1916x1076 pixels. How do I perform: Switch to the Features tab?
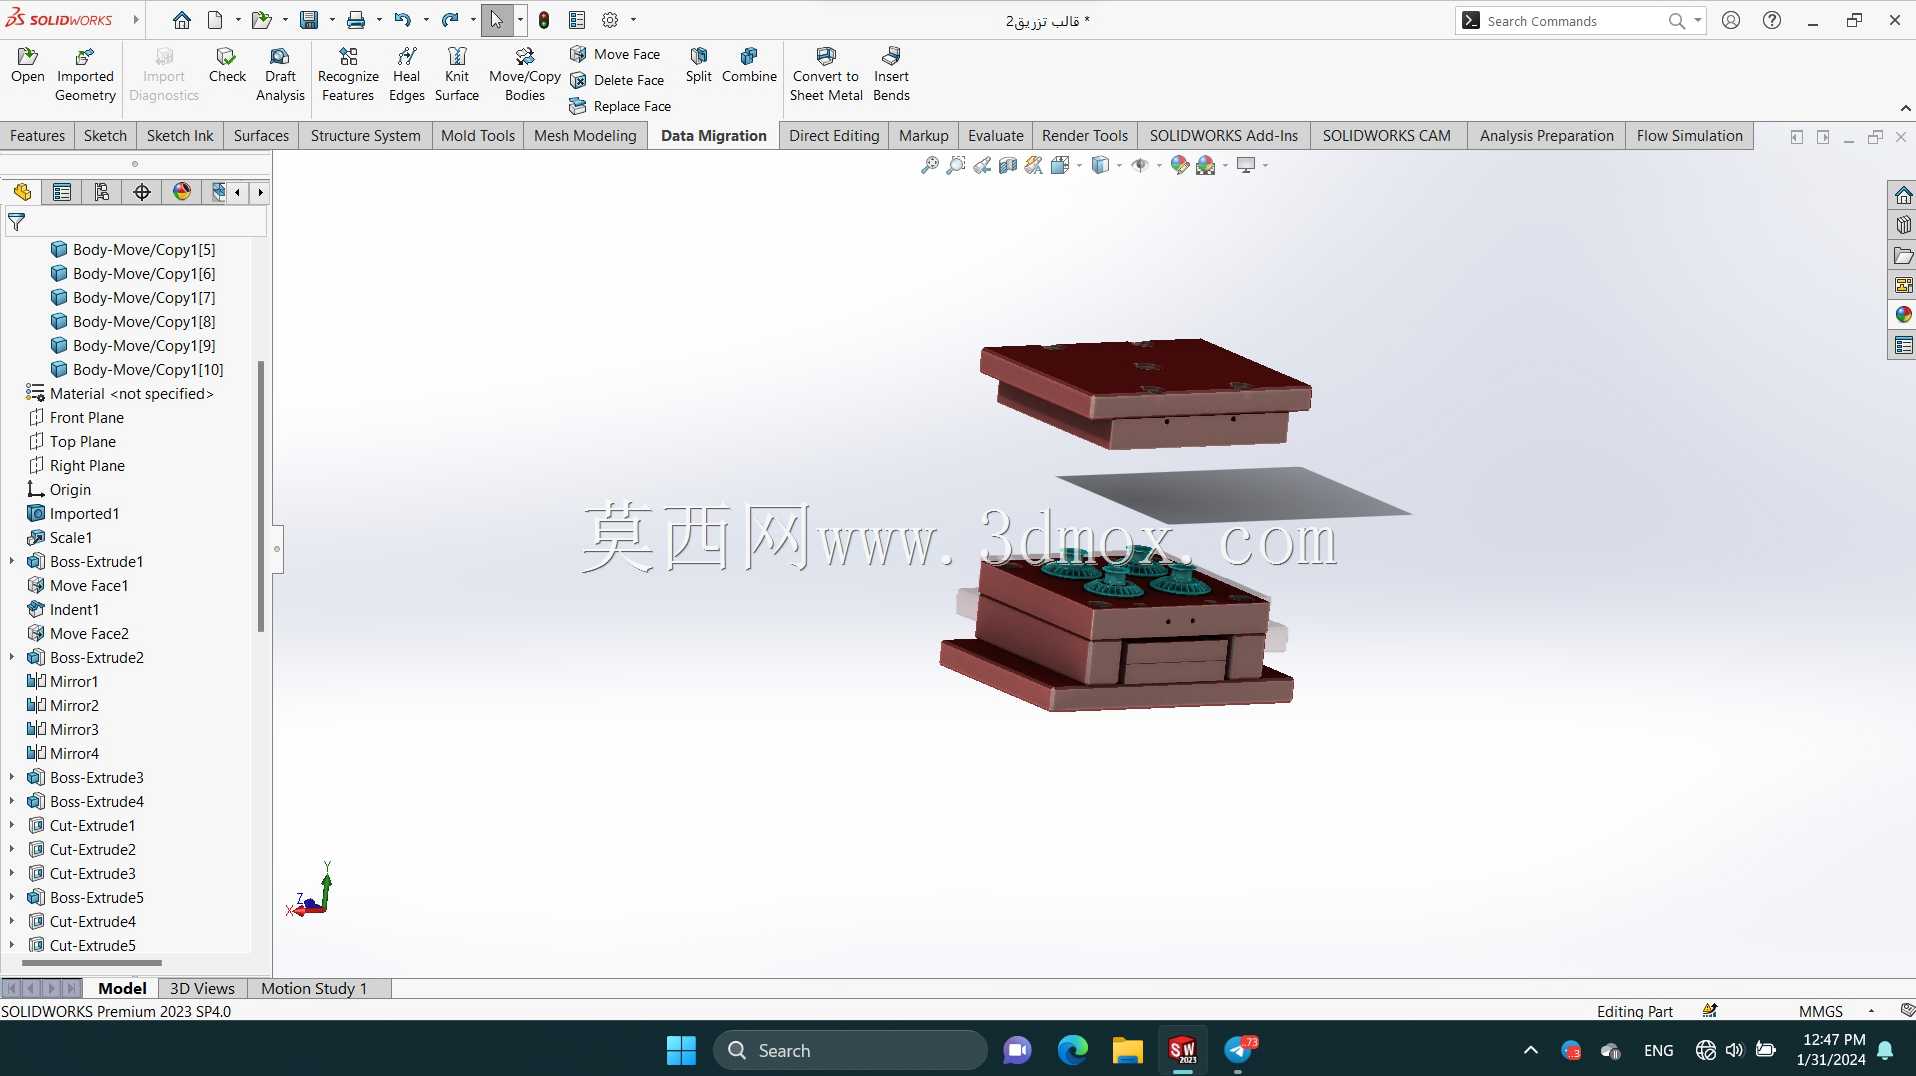pos(37,136)
